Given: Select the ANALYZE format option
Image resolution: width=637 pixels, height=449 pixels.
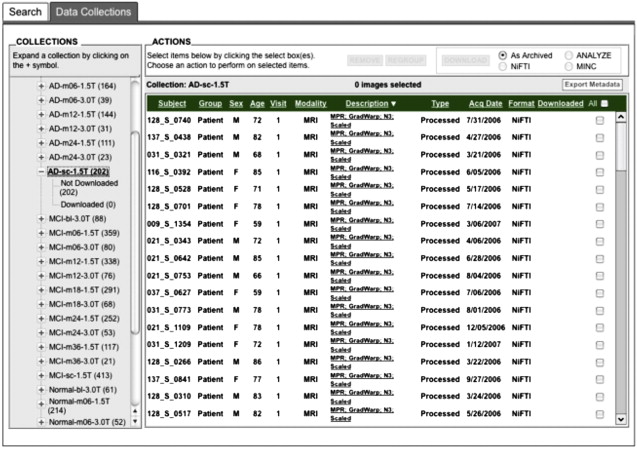Looking at the screenshot, I should pyautogui.click(x=569, y=55).
